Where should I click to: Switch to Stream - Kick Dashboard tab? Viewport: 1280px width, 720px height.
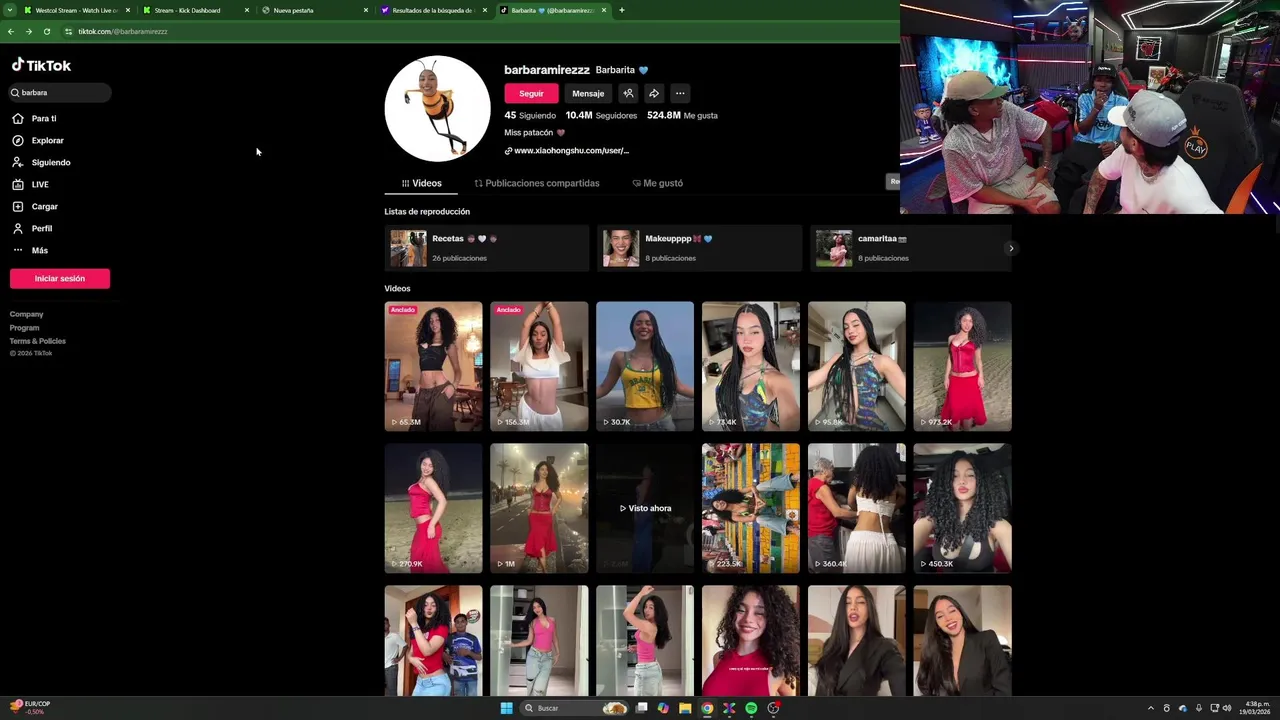coord(187,10)
